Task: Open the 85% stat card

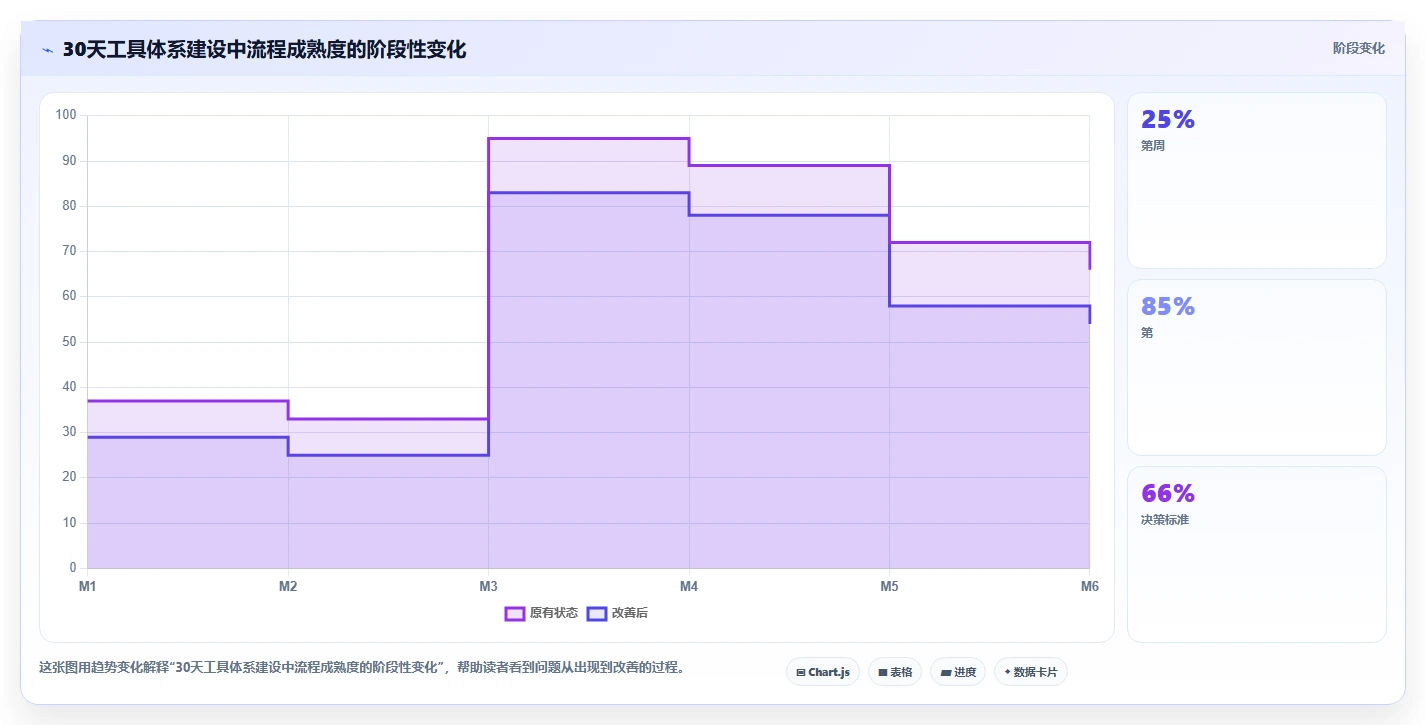Action: [1257, 367]
